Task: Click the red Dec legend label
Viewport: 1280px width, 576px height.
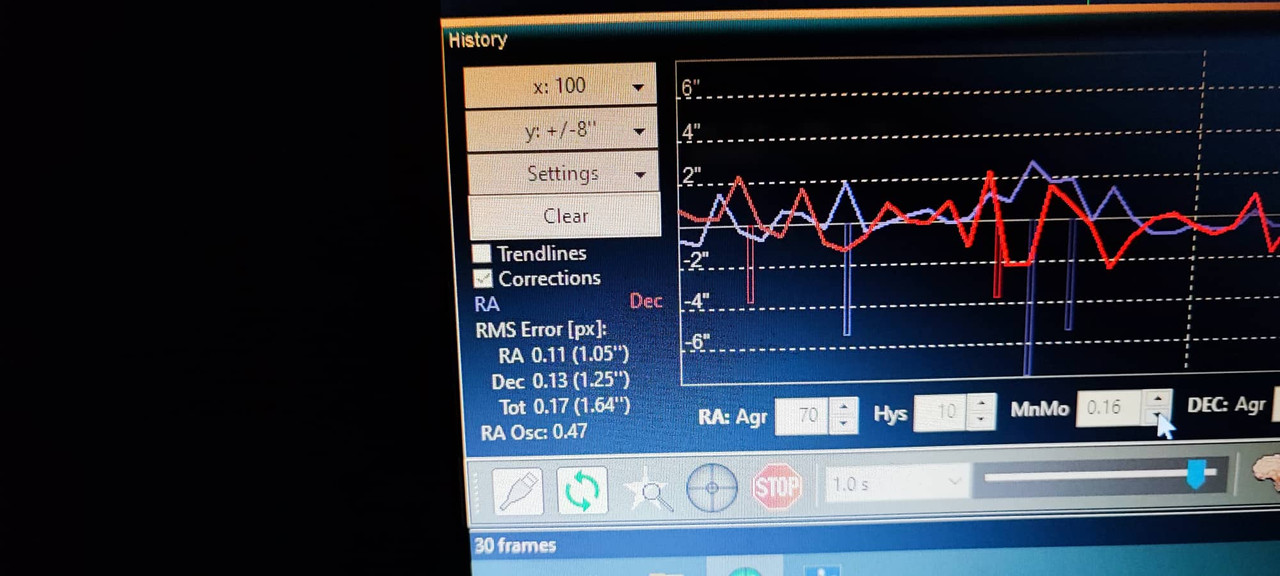Action: tap(646, 300)
